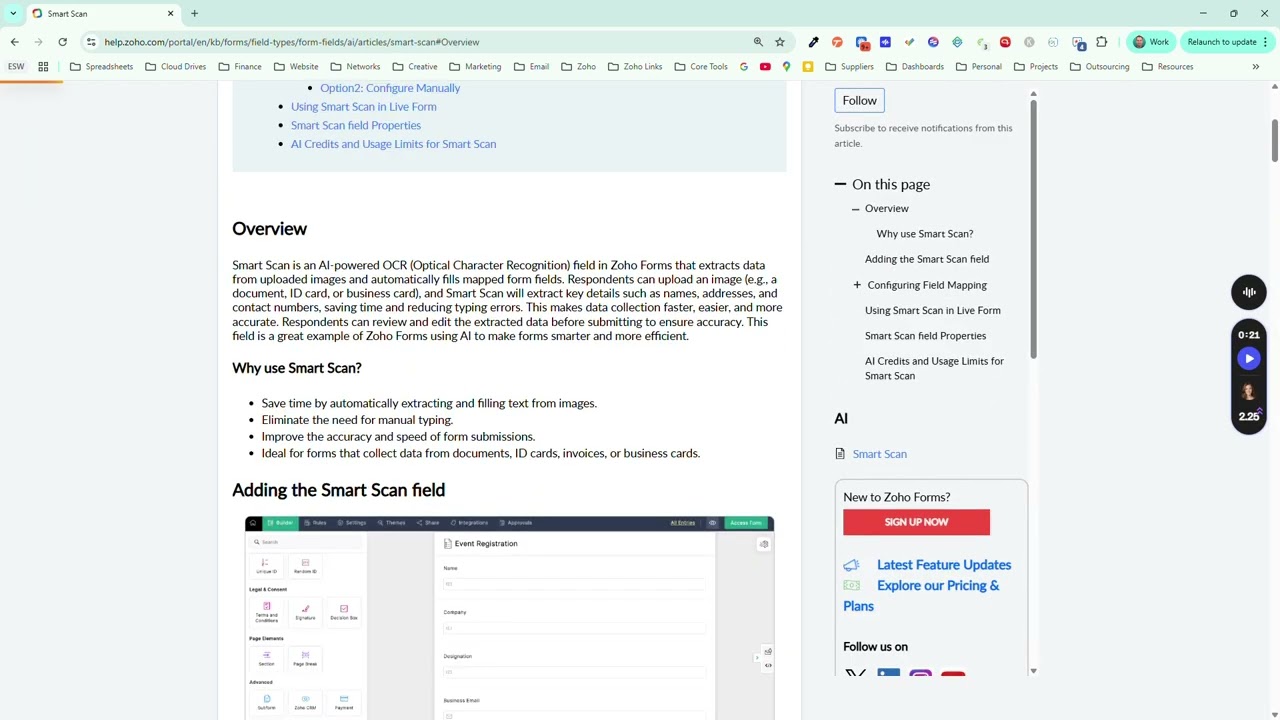Open the Spreadsheets bookmarks folder

tap(102, 67)
